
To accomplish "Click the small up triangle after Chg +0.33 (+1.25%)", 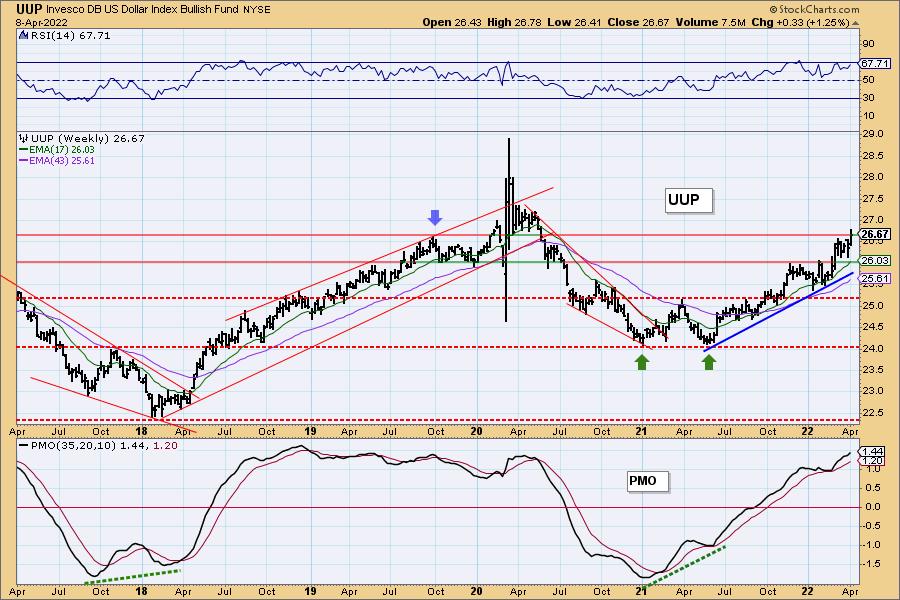I will 855,23.
